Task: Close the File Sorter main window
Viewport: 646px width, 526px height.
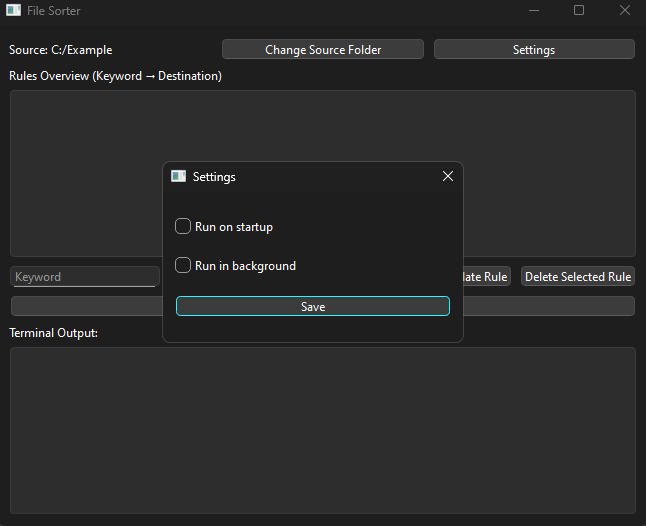Action: point(624,11)
